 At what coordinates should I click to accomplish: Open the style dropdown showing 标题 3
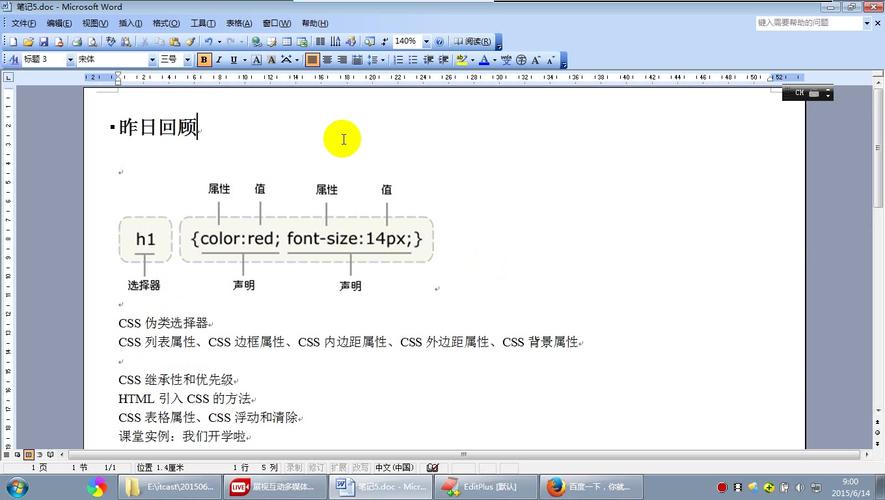click(x=70, y=59)
